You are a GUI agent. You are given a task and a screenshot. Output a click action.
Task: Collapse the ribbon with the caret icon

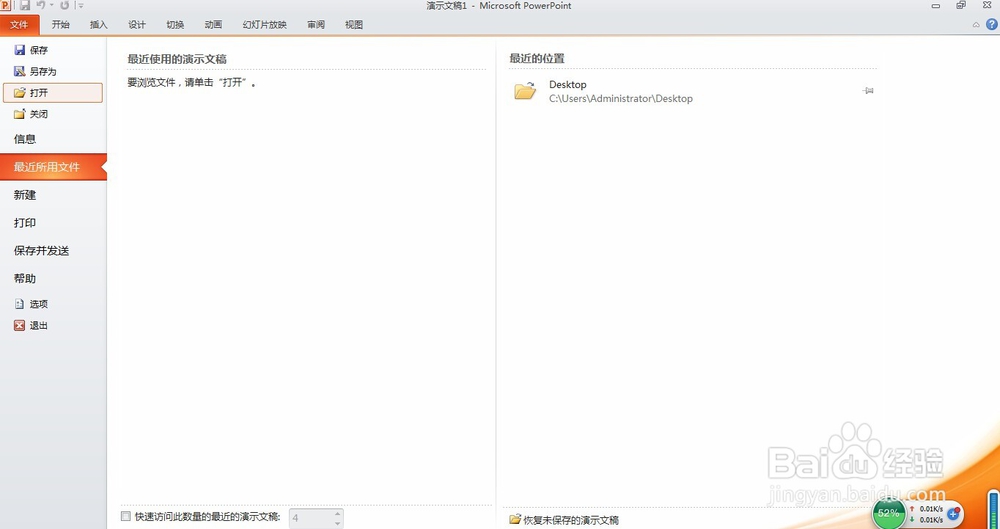click(976, 25)
